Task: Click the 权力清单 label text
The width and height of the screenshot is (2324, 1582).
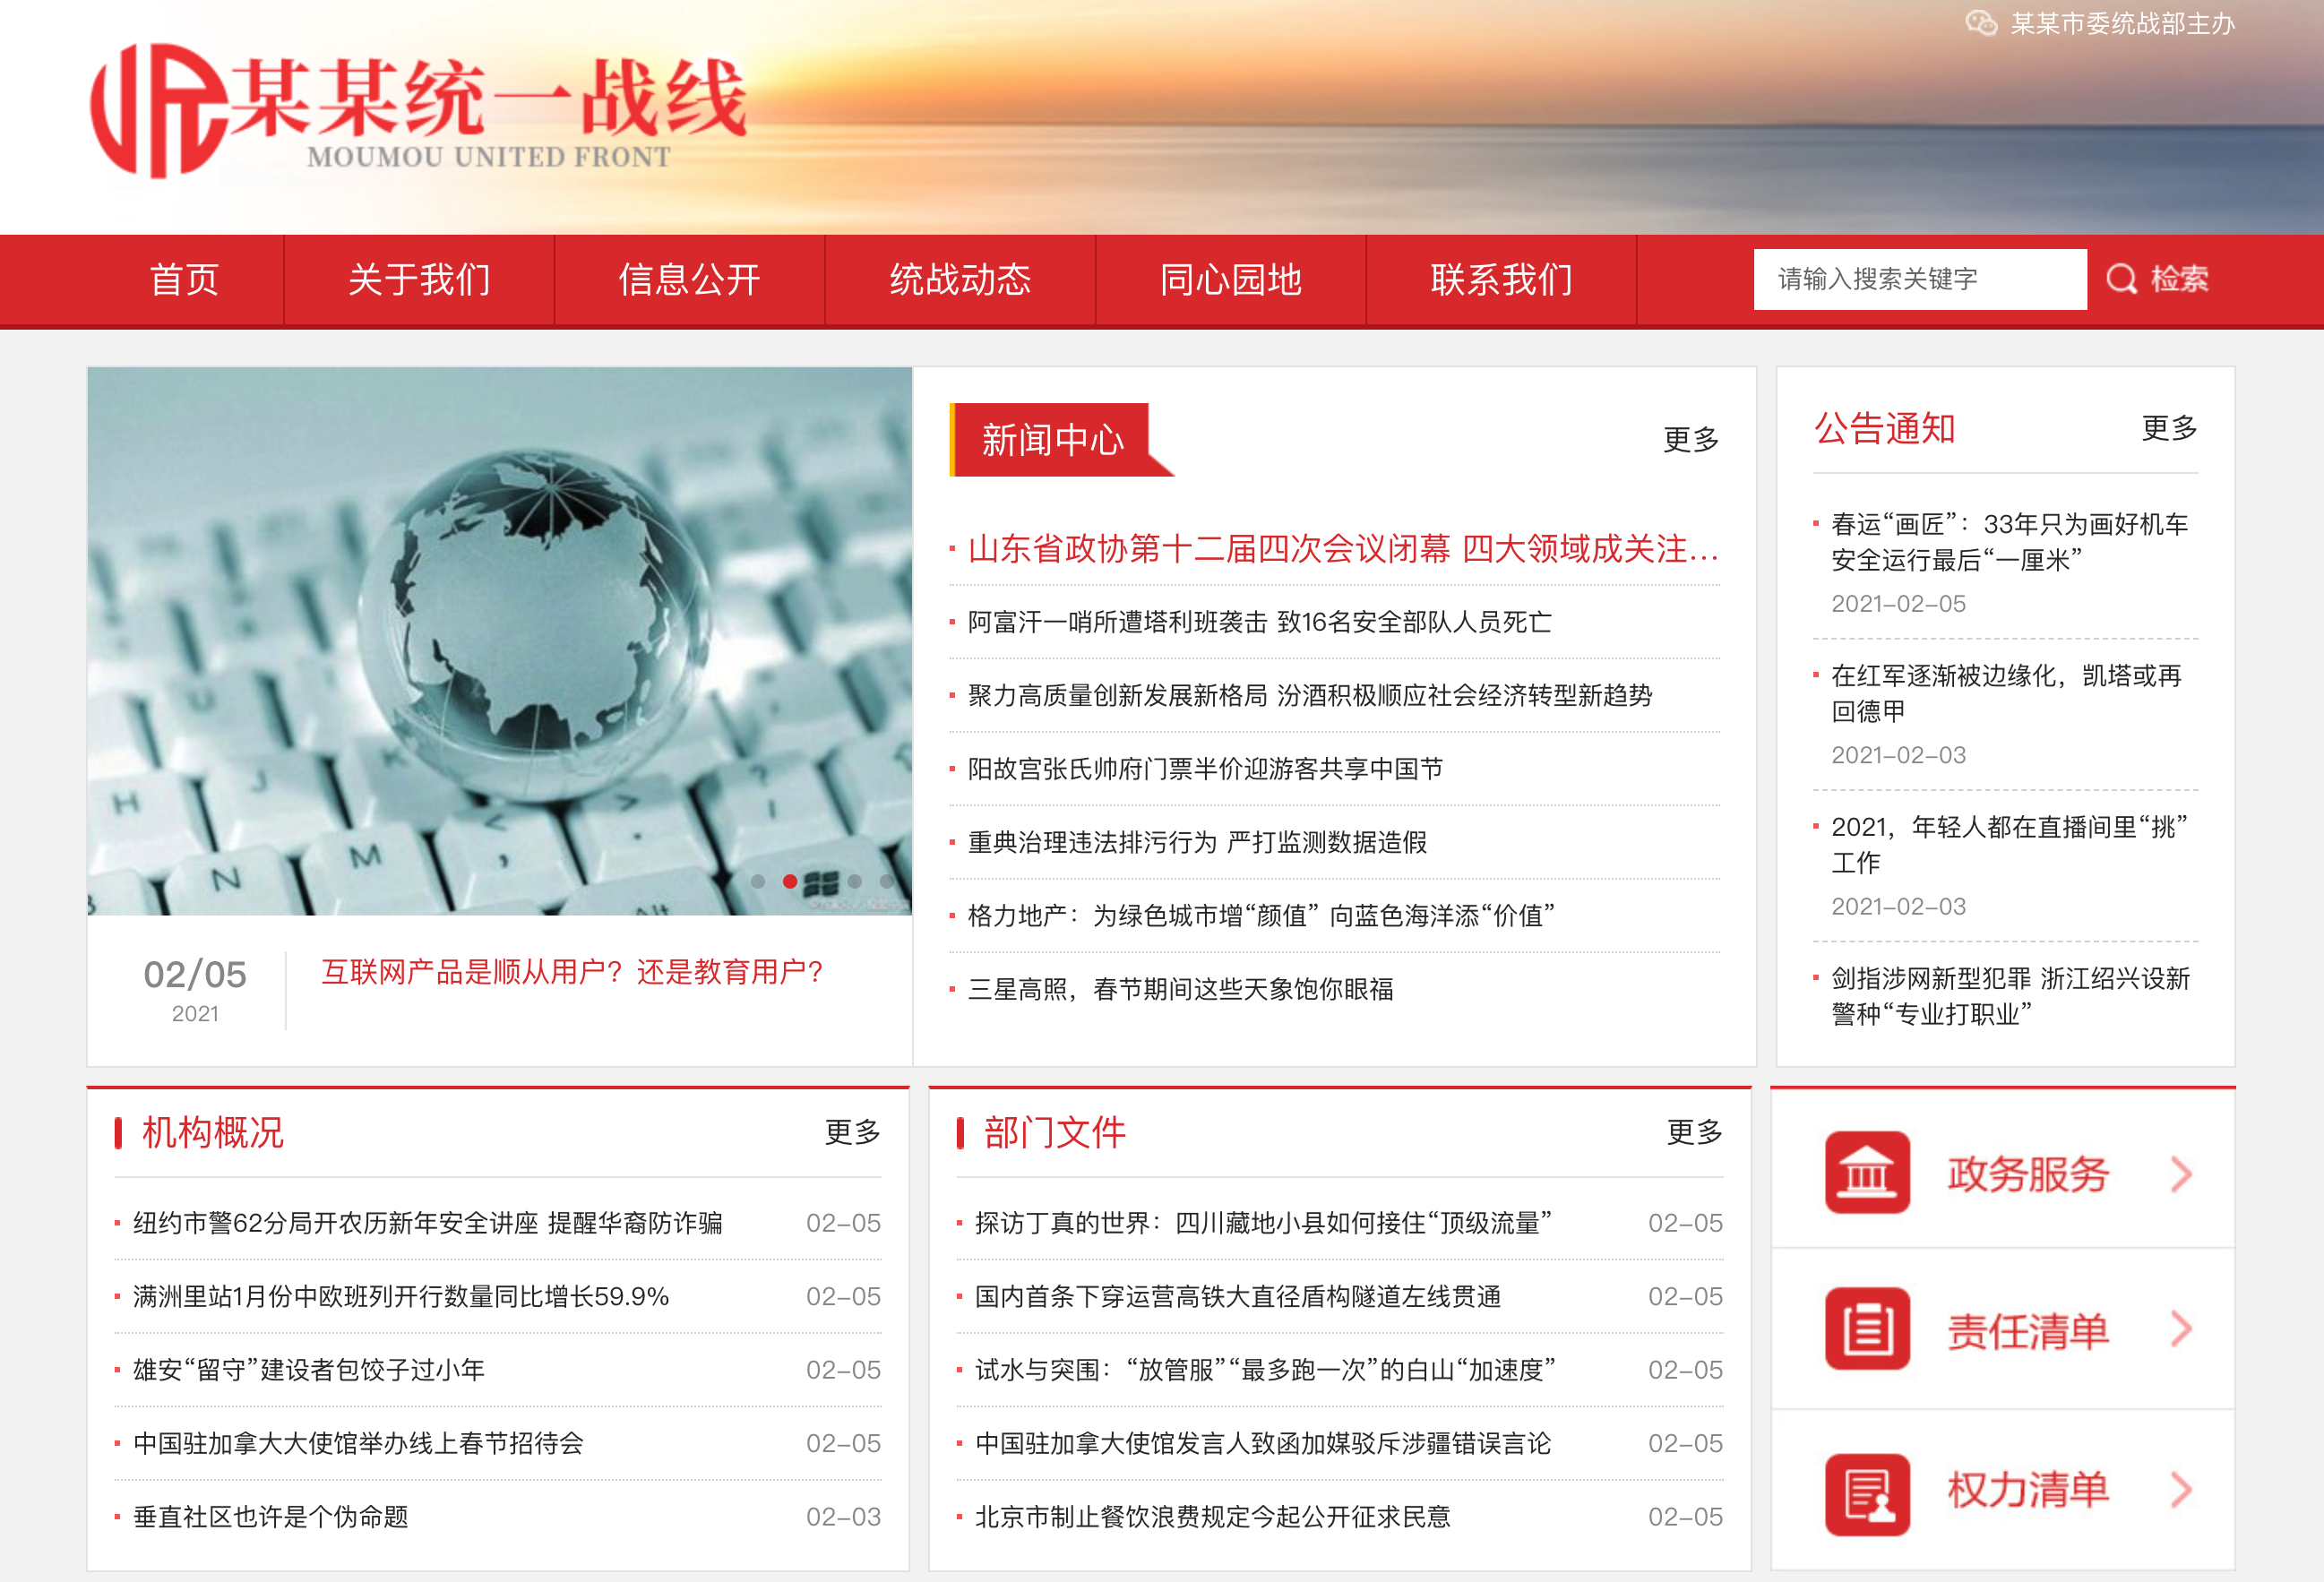Action: tap(2028, 1490)
